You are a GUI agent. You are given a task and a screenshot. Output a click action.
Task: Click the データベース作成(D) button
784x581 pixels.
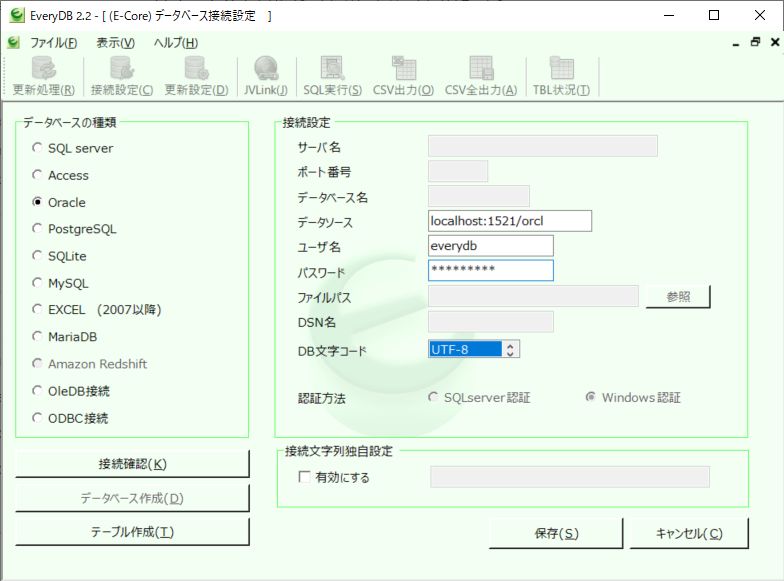tap(132, 498)
